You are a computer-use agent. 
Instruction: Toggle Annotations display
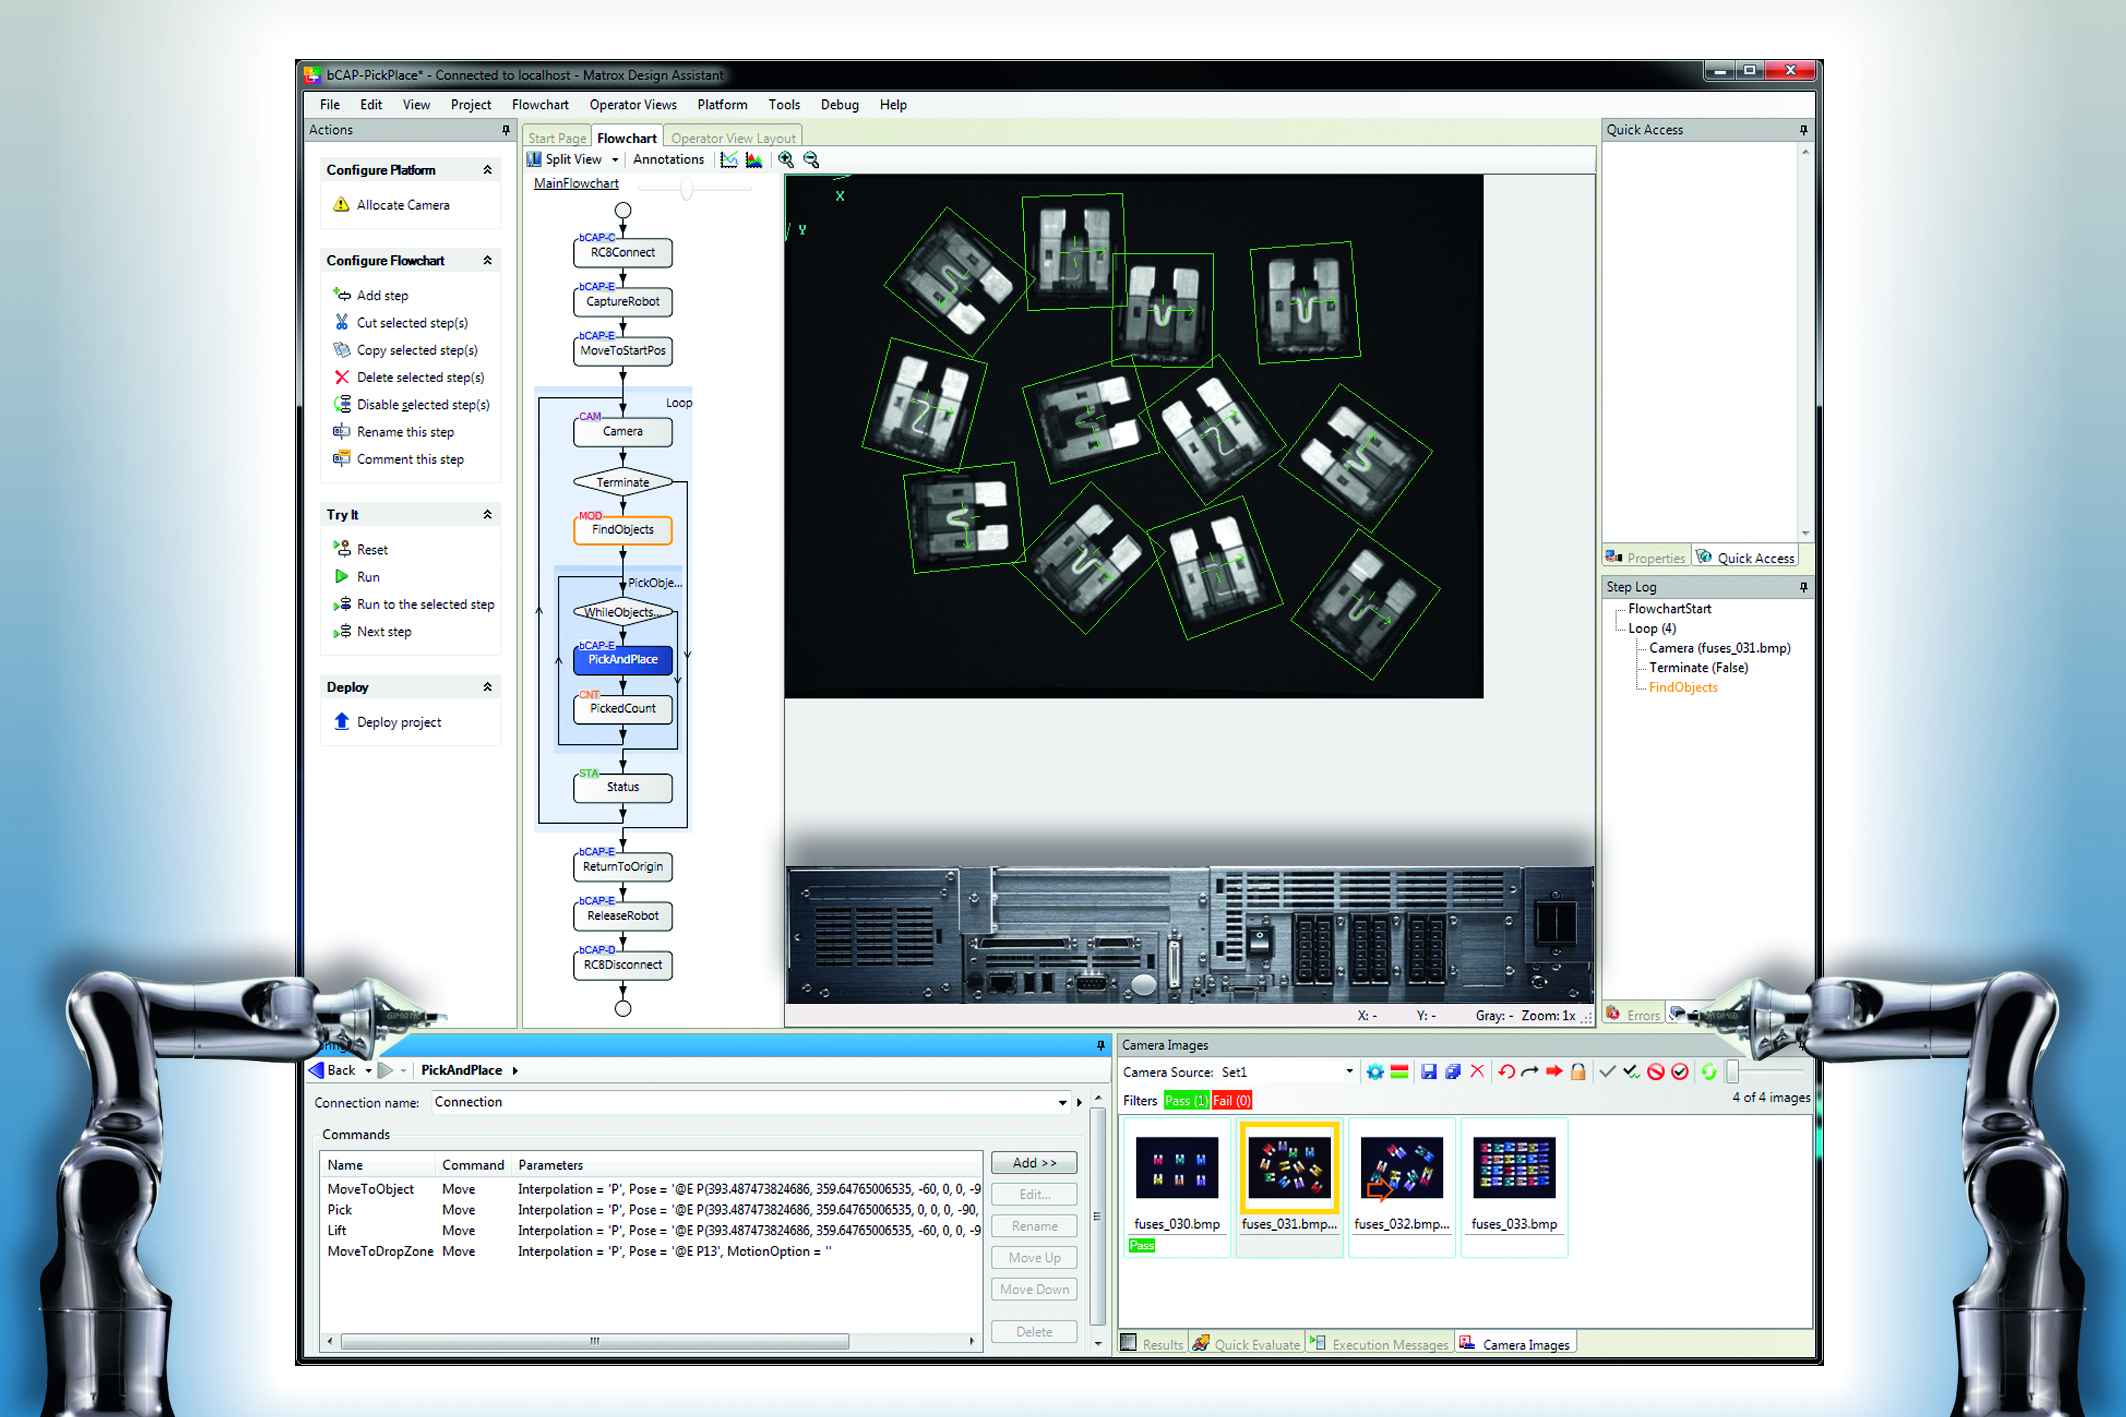[668, 160]
